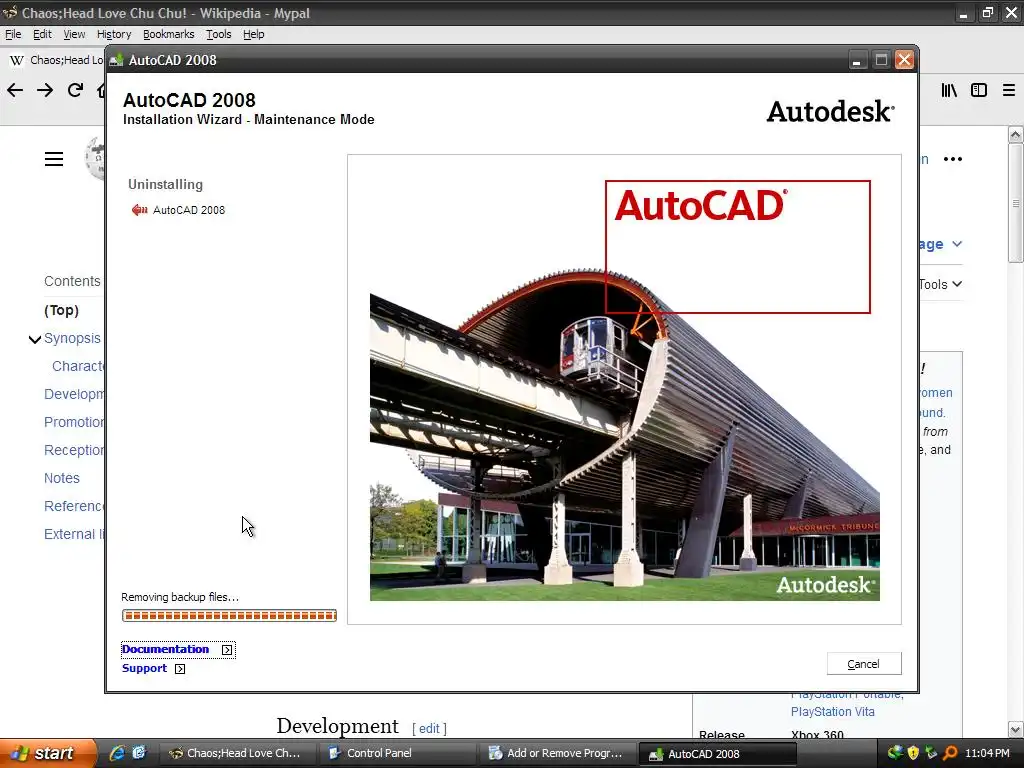
Task: Switch to Control Panel taskbar button
Action: coord(397,753)
